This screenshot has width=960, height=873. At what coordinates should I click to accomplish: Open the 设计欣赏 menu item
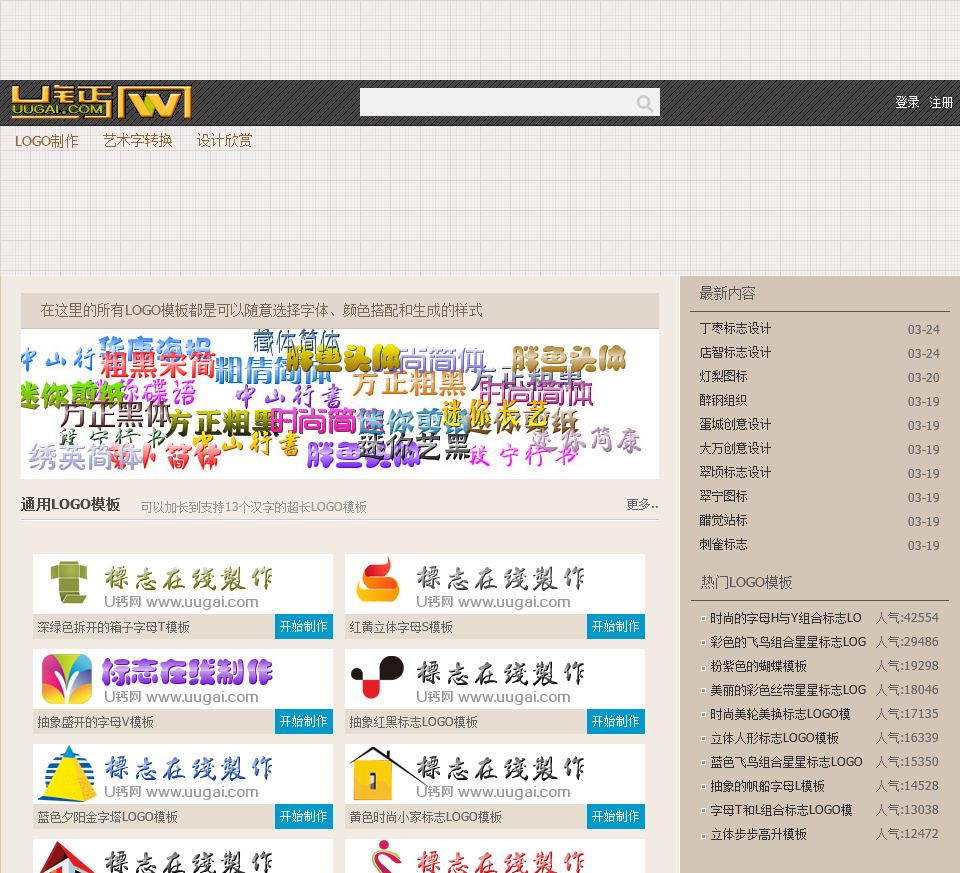tap(224, 141)
